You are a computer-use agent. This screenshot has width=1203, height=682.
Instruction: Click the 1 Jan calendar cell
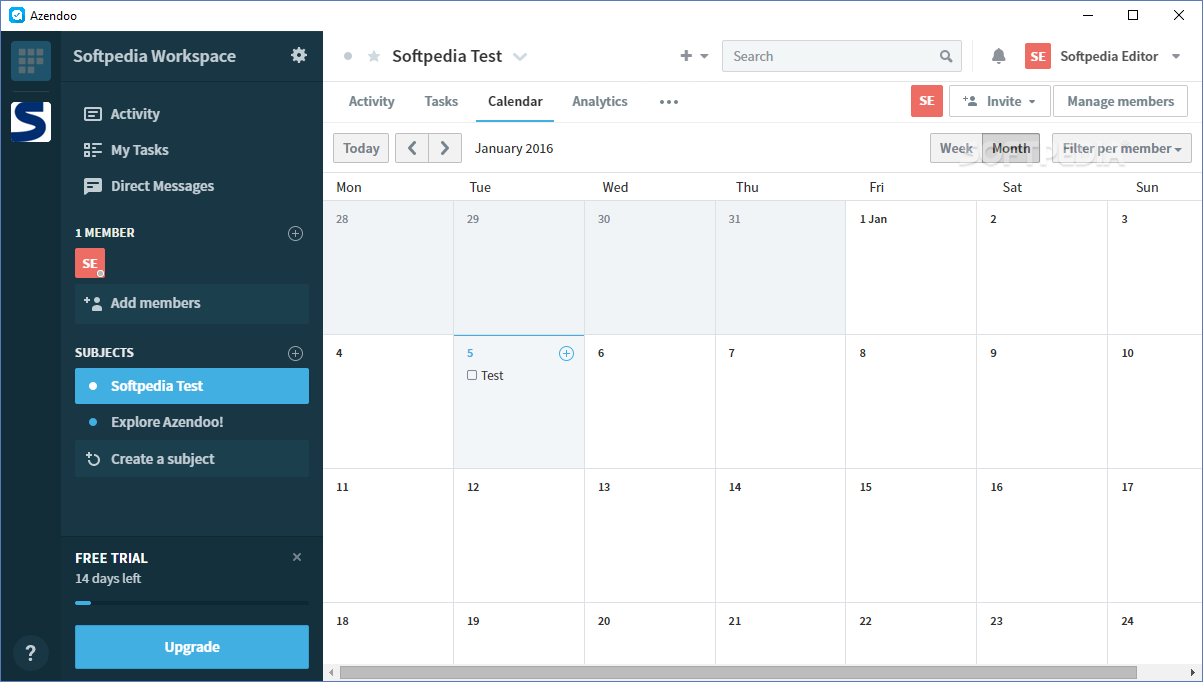point(911,268)
